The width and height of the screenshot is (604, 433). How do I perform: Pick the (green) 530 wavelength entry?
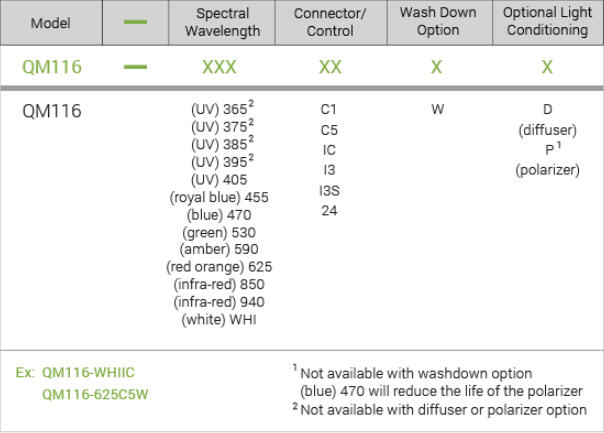click(219, 232)
